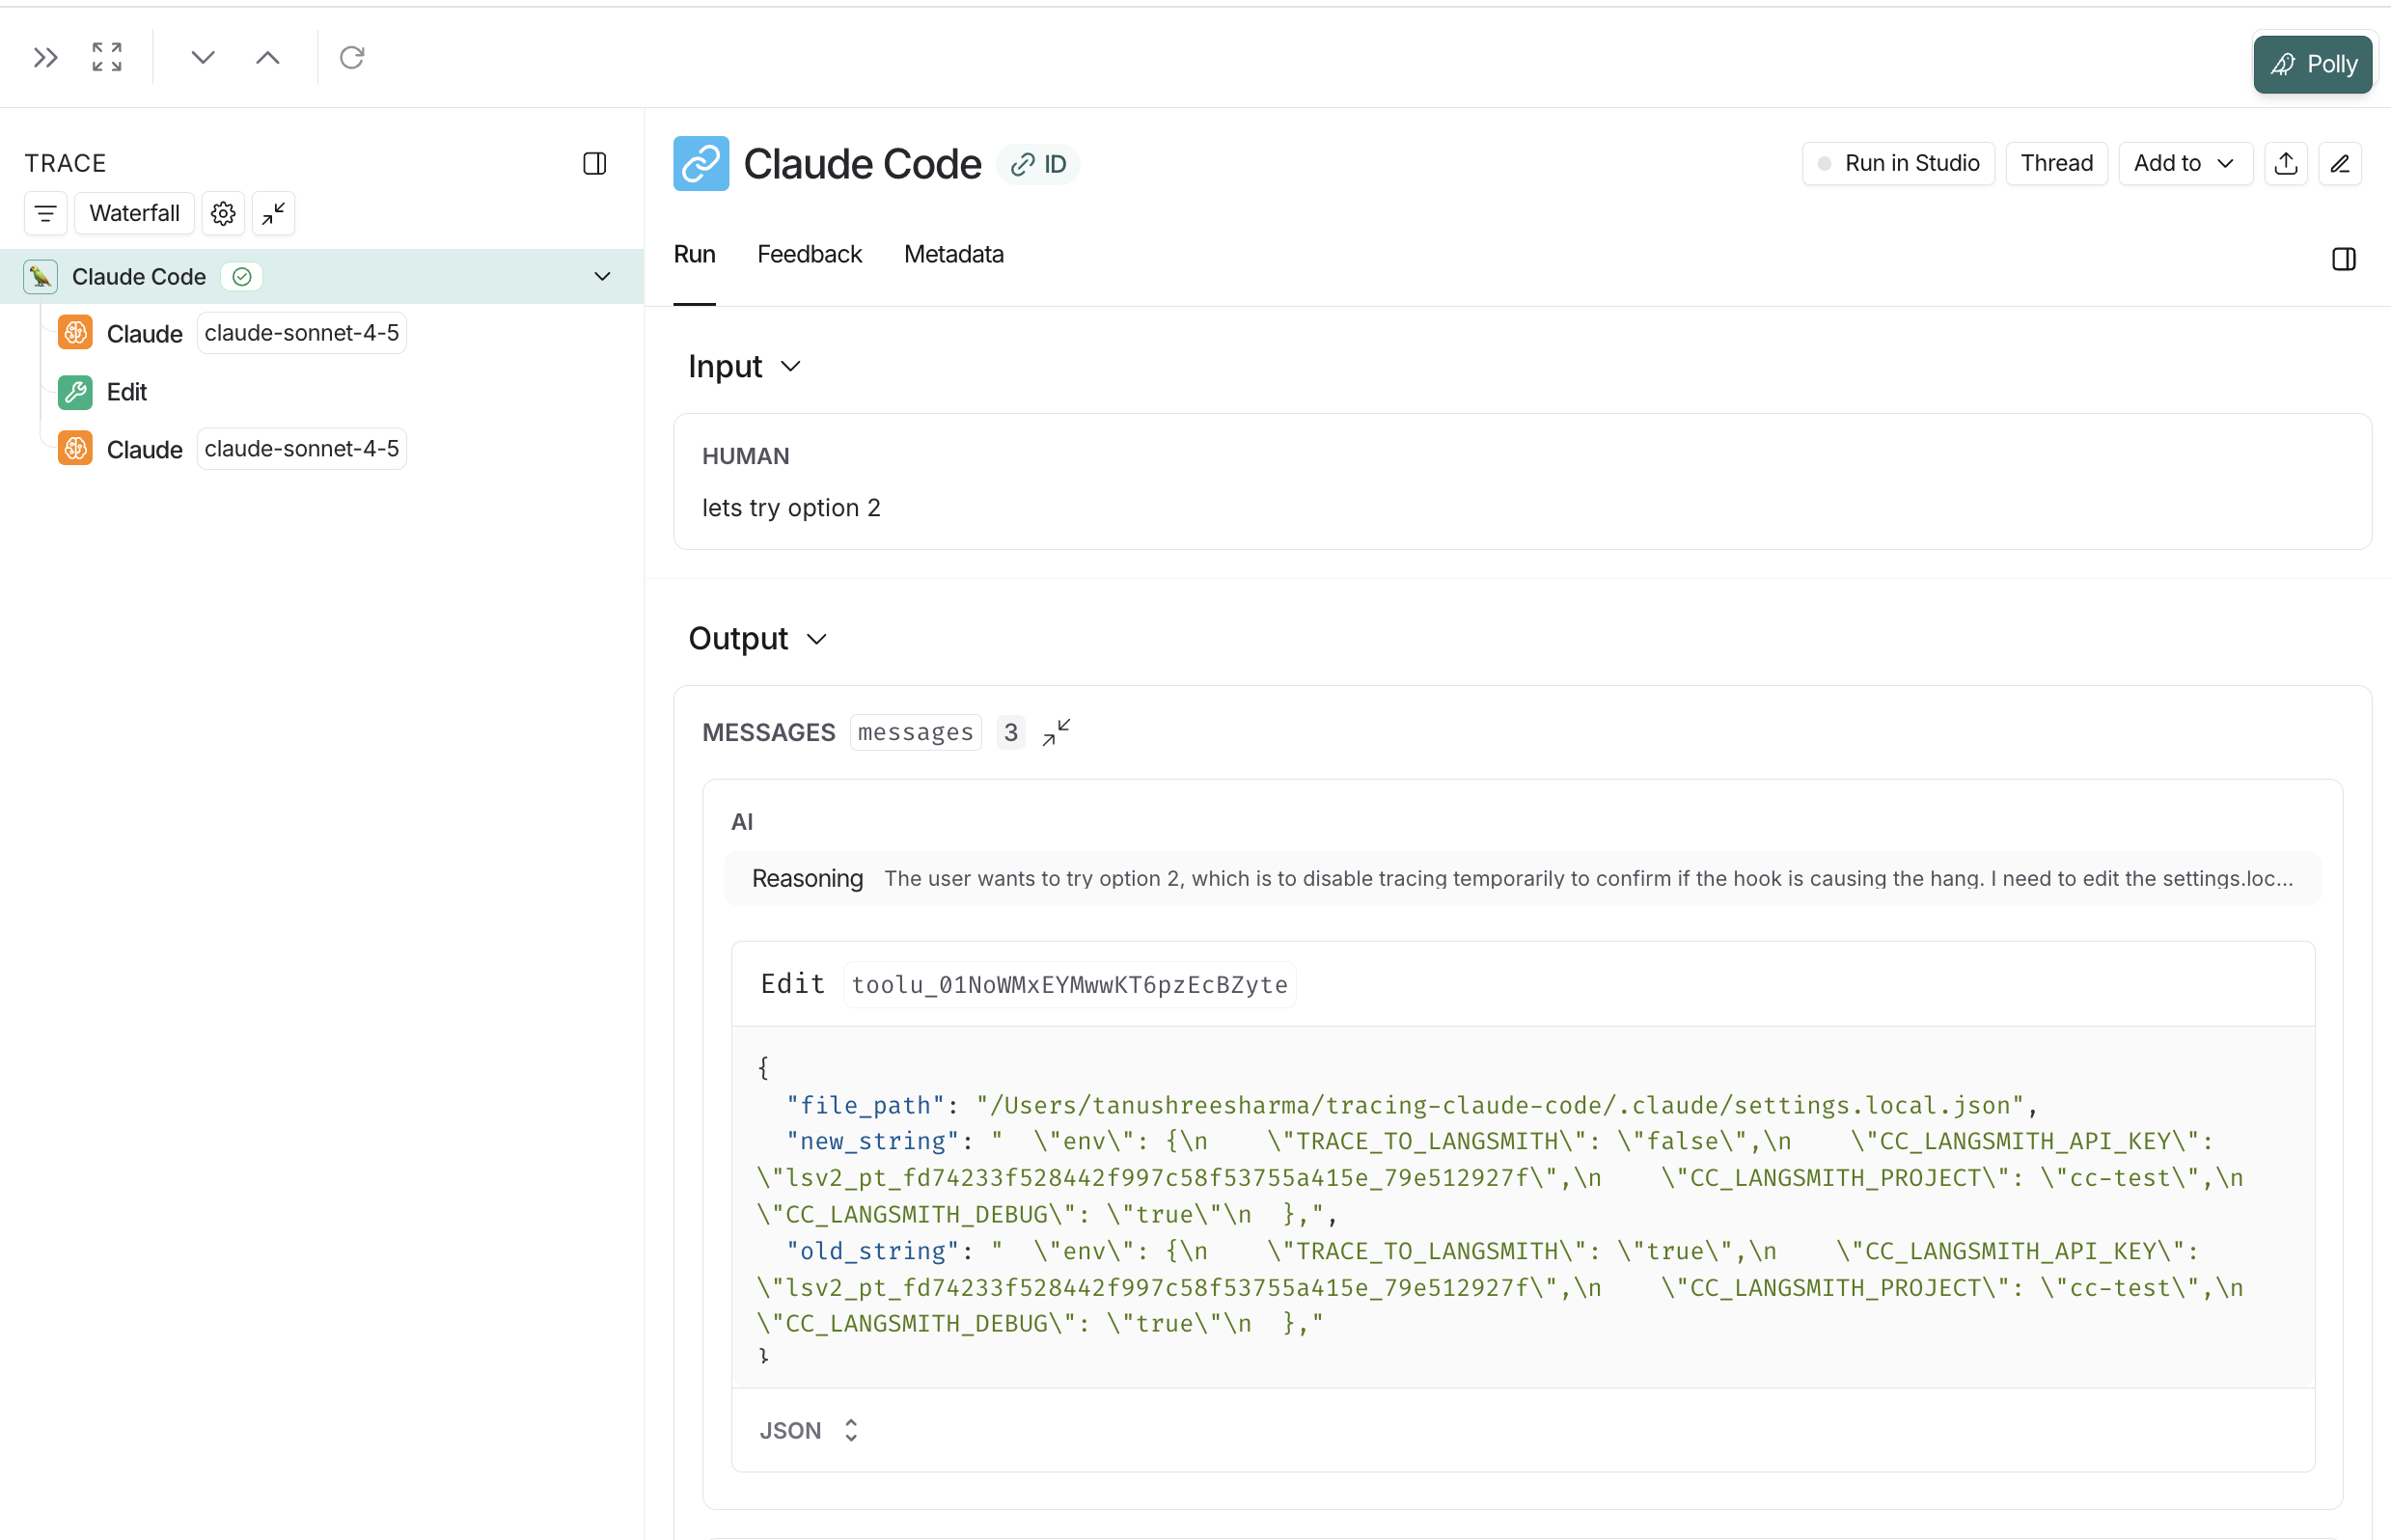Screen dimensions: 2391x1540
Task: Toggle the right details side panel
Action: coord(2344,259)
